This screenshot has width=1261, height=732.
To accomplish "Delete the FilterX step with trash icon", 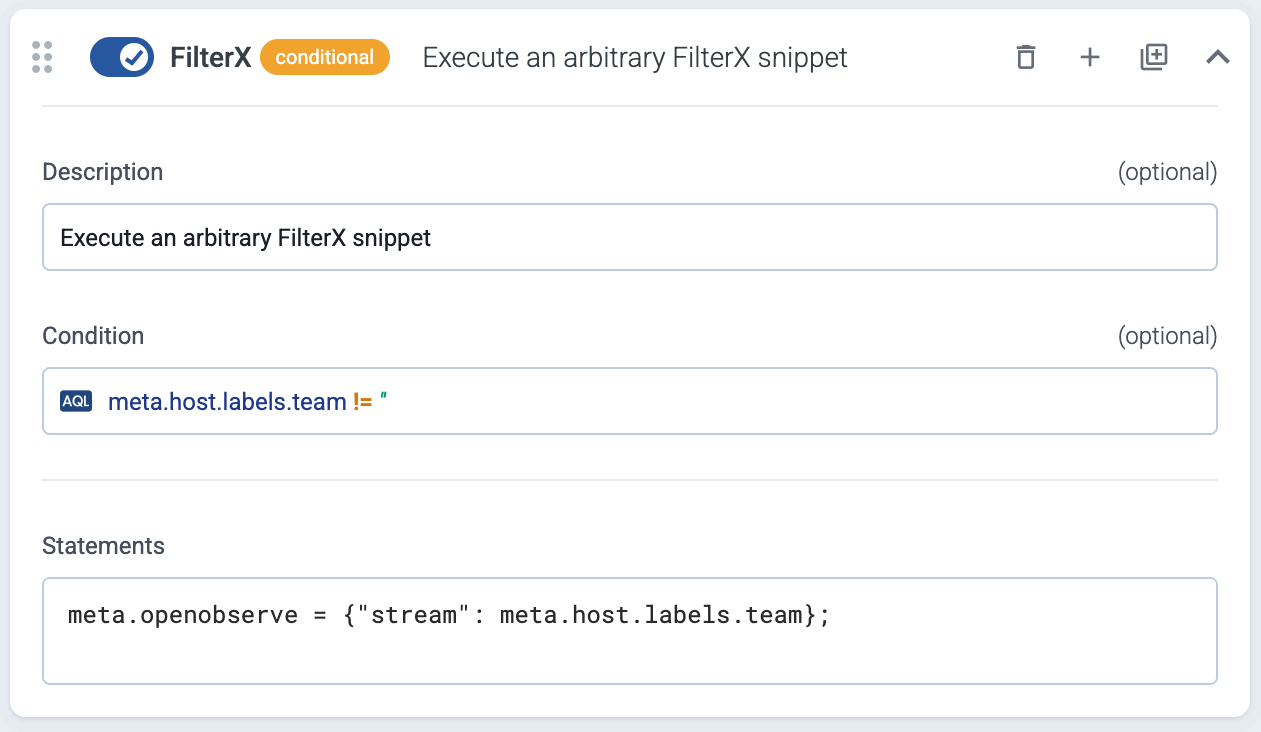I will 1025,57.
